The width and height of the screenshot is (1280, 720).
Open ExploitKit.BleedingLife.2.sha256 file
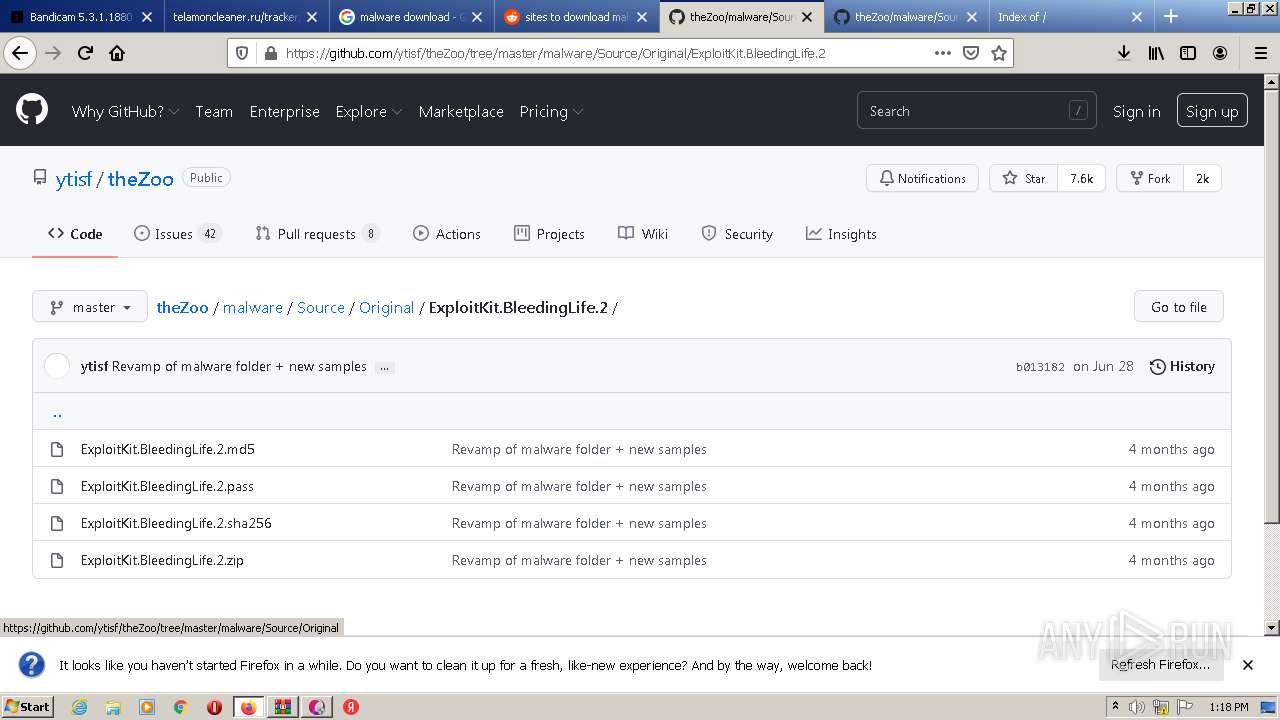tap(176, 523)
